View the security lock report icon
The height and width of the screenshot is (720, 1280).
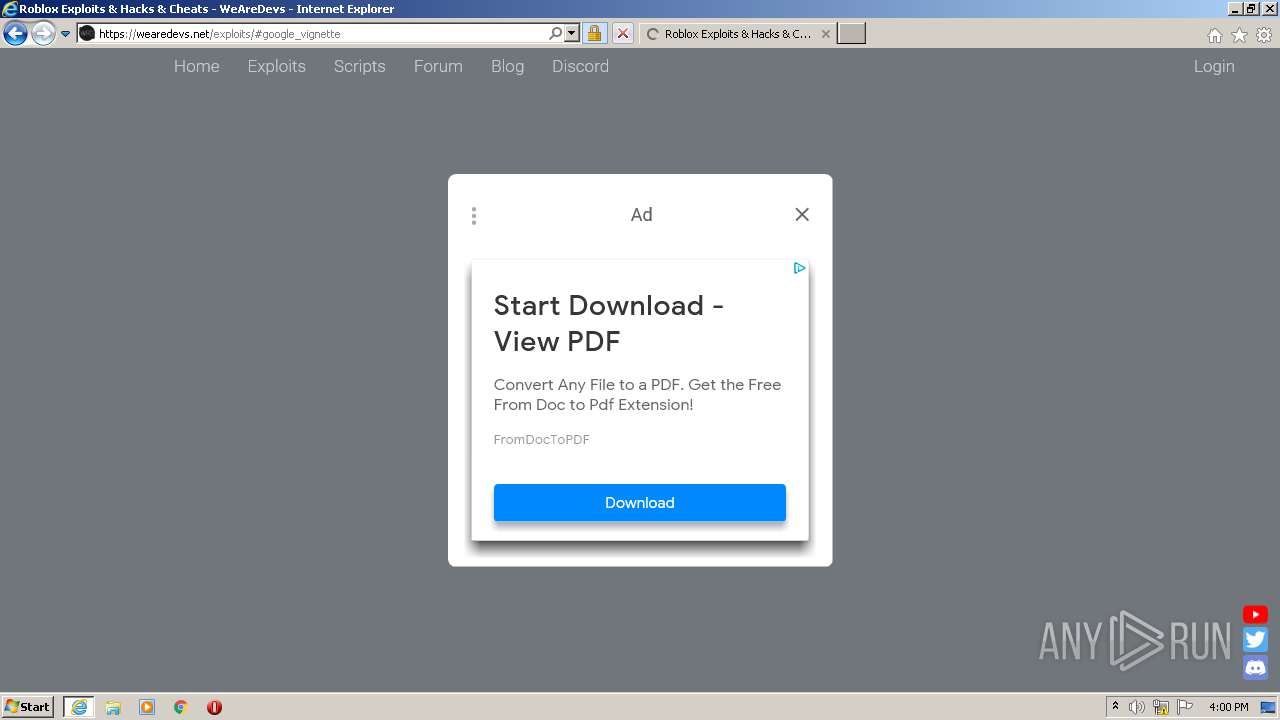pyautogui.click(x=594, y=34)
